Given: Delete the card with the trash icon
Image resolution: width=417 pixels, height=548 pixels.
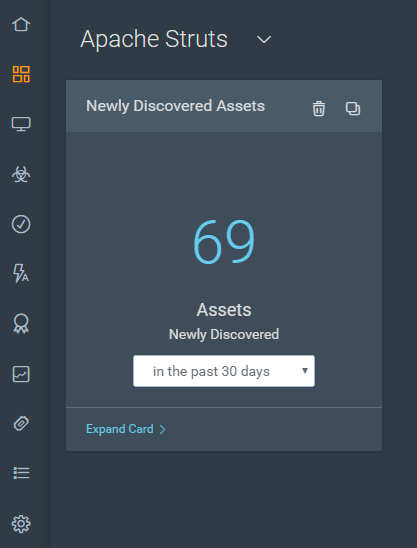Looking at the screenshot, I should (x=319, y=108).
